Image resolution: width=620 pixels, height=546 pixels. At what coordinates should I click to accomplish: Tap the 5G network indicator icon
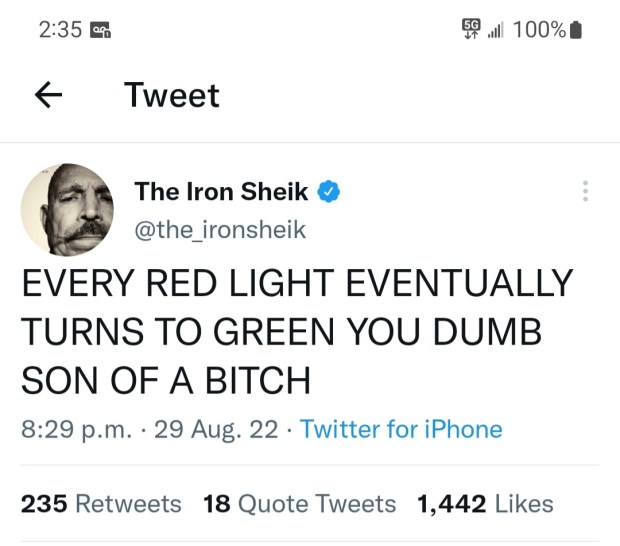(x=470, y=28)
